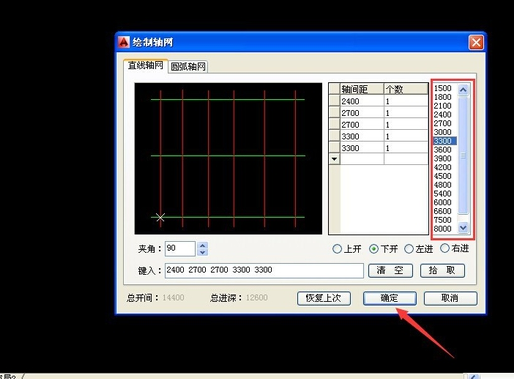This screenshot has width=514, height=379.
Task: Select 1500 in the spacing list
Action: click(x=442, y=88)
